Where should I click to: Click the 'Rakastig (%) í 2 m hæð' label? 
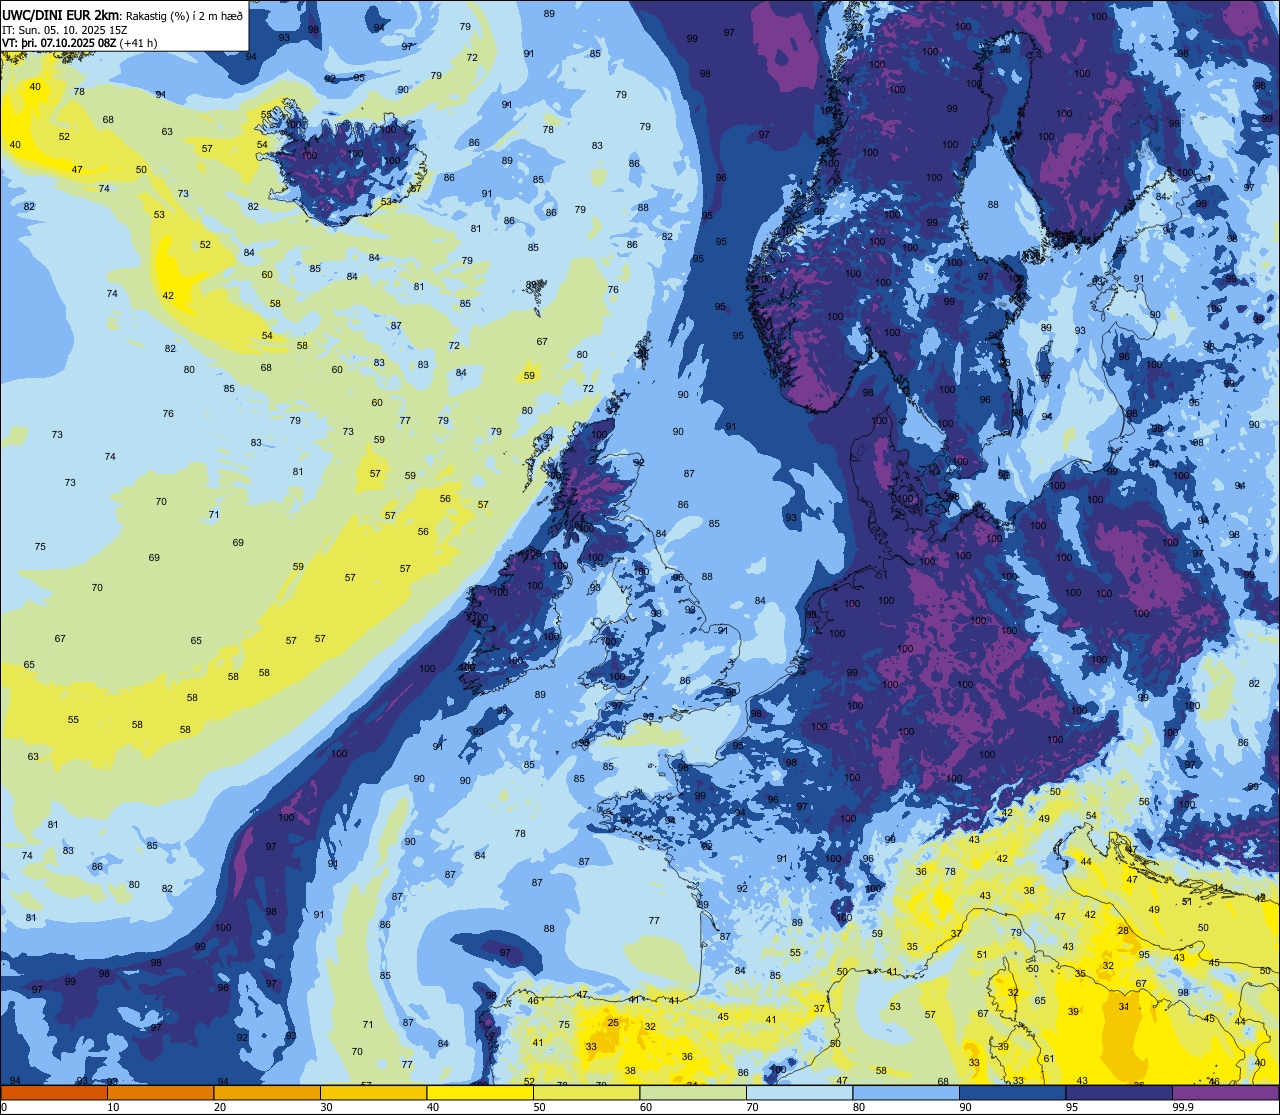[x=184, y=15]
